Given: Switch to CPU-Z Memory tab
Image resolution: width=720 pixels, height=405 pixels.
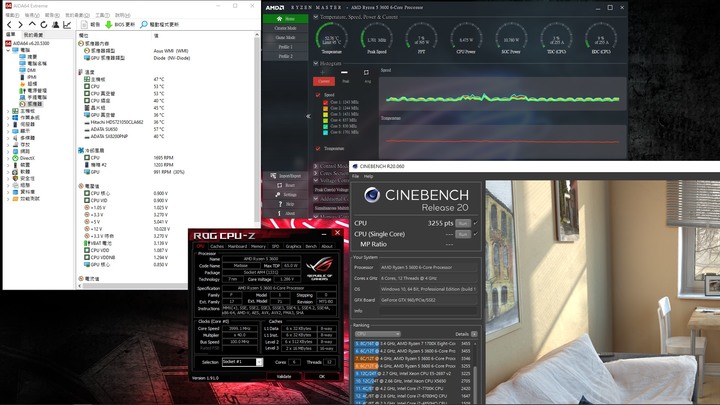Looking at the screenshot, I should pyautogui.click(x=258, y=247).
